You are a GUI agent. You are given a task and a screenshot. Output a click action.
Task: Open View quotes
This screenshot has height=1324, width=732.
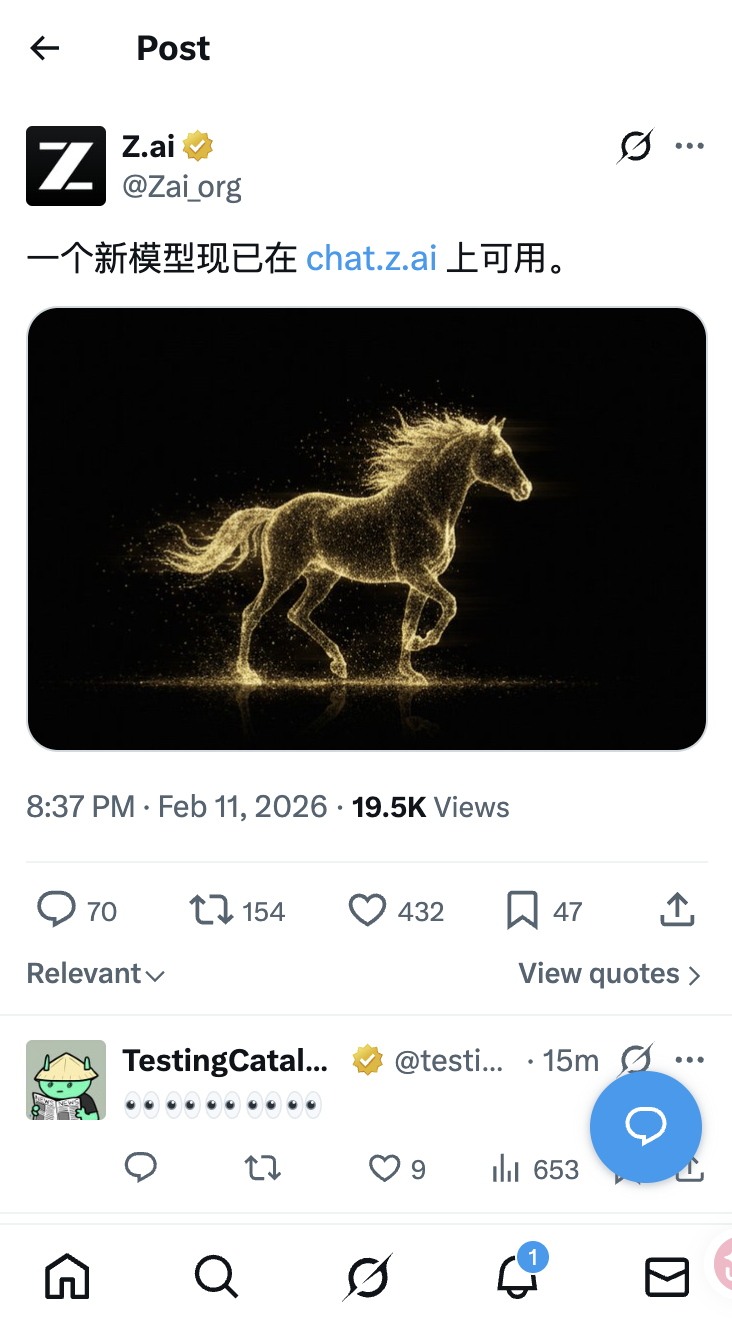click(x=609, y=973)
